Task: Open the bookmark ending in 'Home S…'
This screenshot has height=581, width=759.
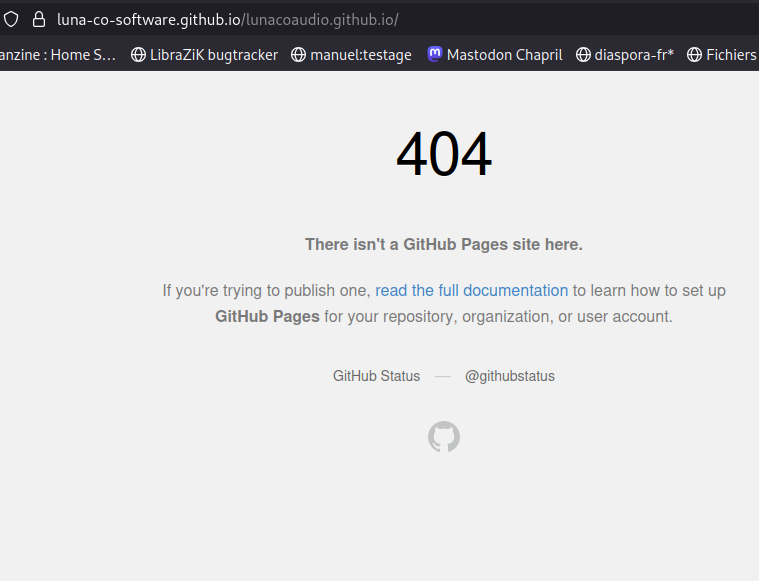Action: point(58,55)
